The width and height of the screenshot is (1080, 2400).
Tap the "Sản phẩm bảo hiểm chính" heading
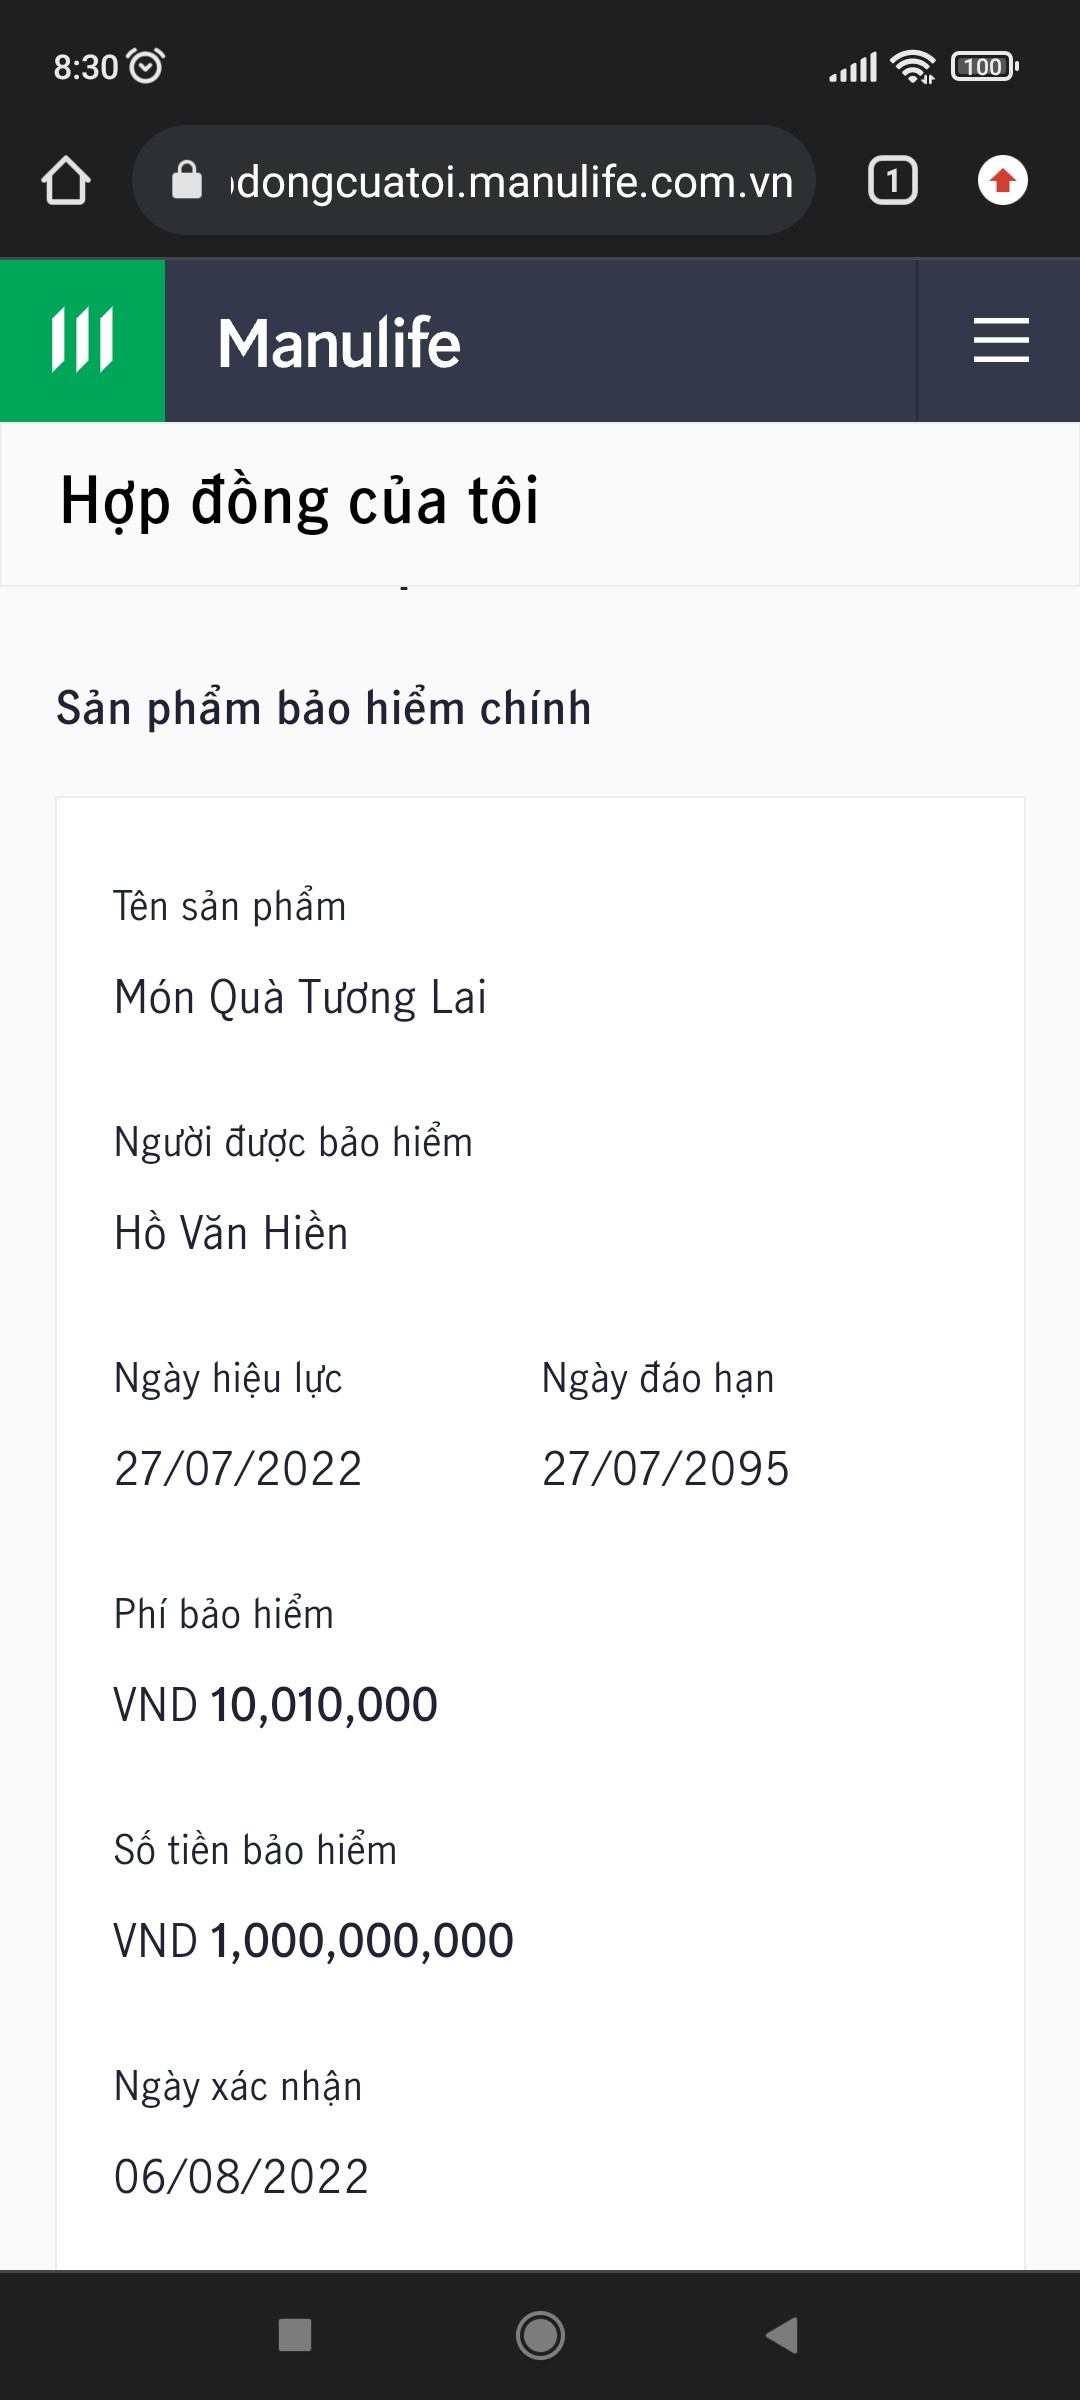[x=323, y=708]
